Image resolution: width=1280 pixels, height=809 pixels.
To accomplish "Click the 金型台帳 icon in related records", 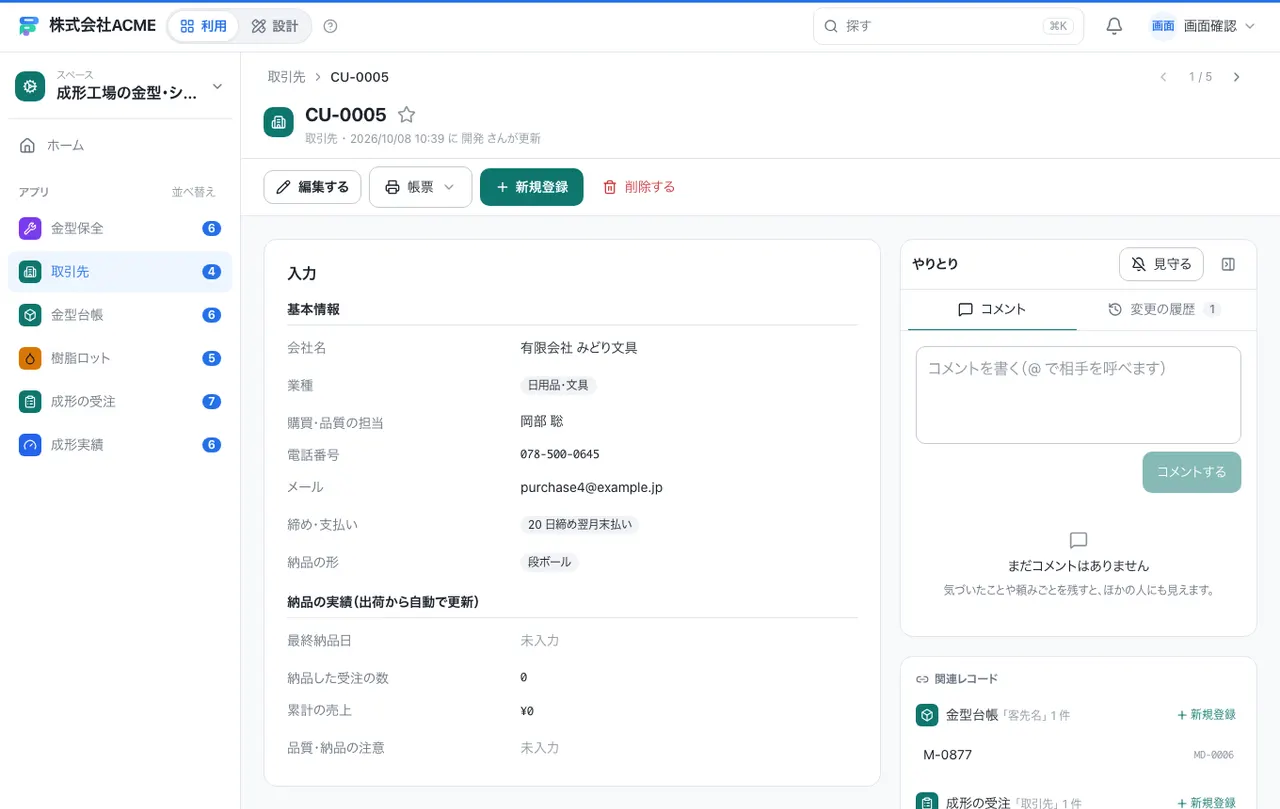I will (x=927, y=715).
